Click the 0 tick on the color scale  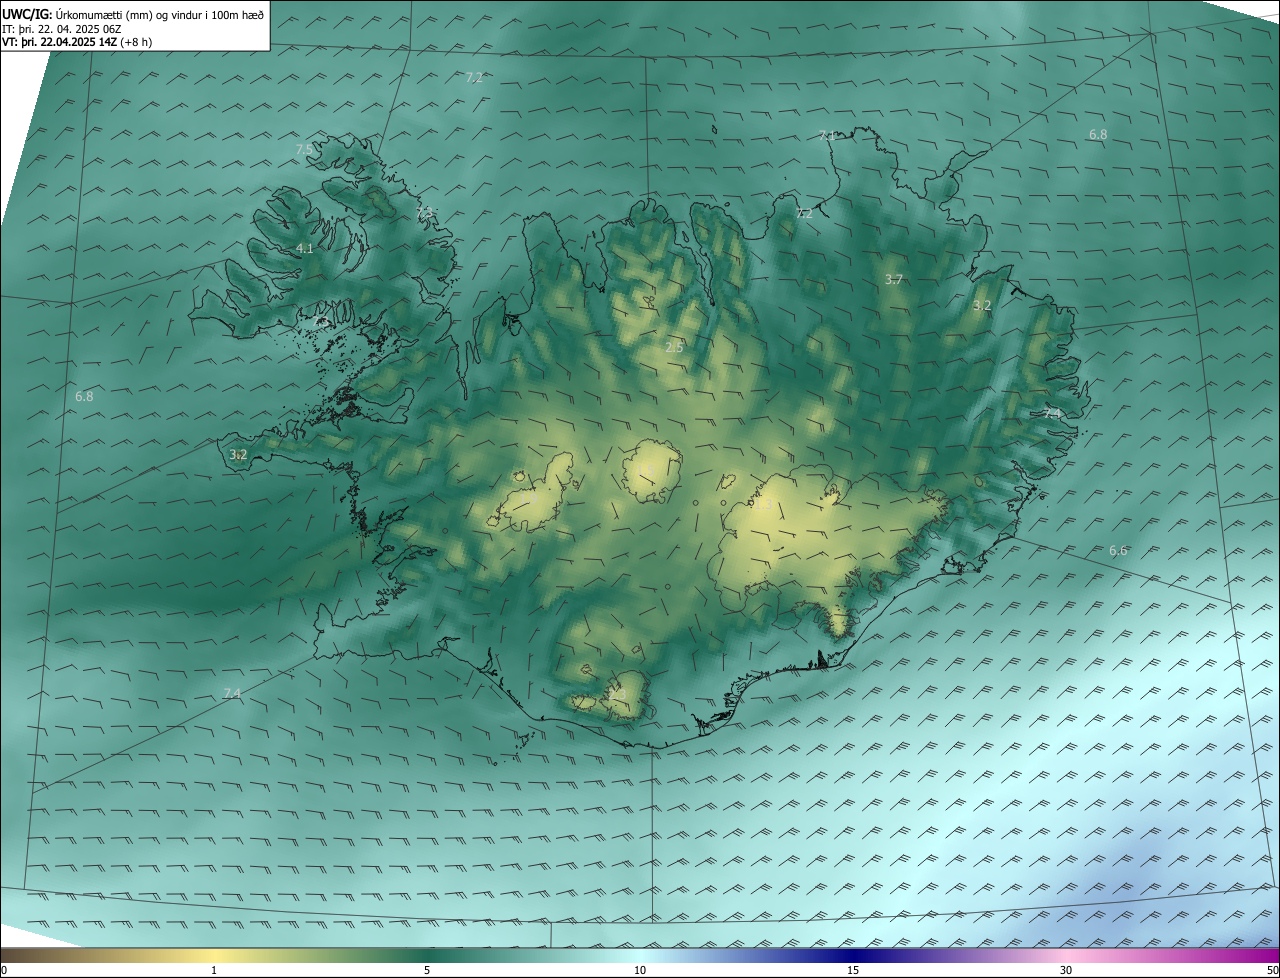pyautogui.click(x=4, y=970)
